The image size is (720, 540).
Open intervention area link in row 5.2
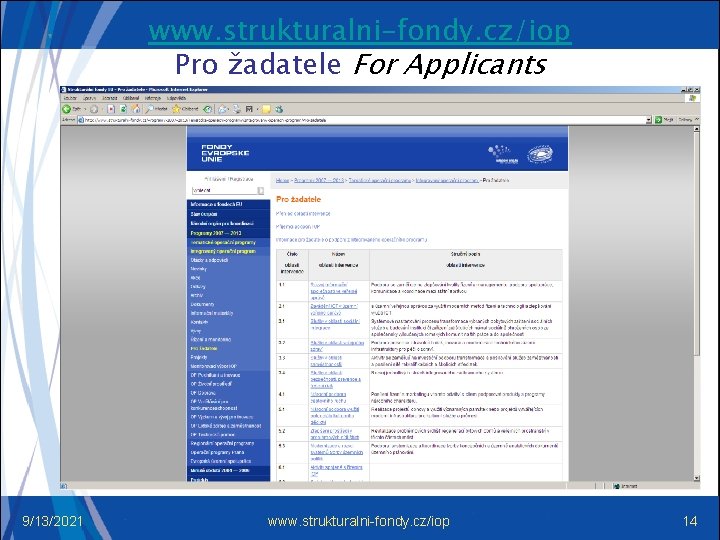(335, 434)
